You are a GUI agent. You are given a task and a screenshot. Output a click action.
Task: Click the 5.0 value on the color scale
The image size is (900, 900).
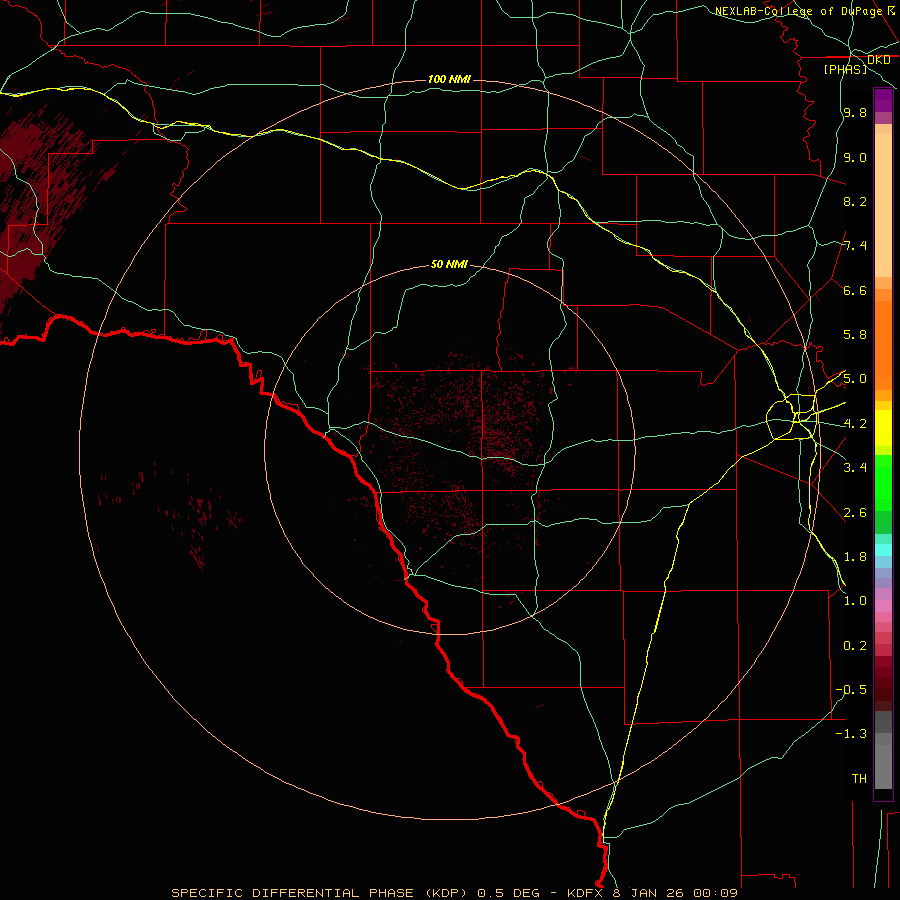[x=855, y=379]
